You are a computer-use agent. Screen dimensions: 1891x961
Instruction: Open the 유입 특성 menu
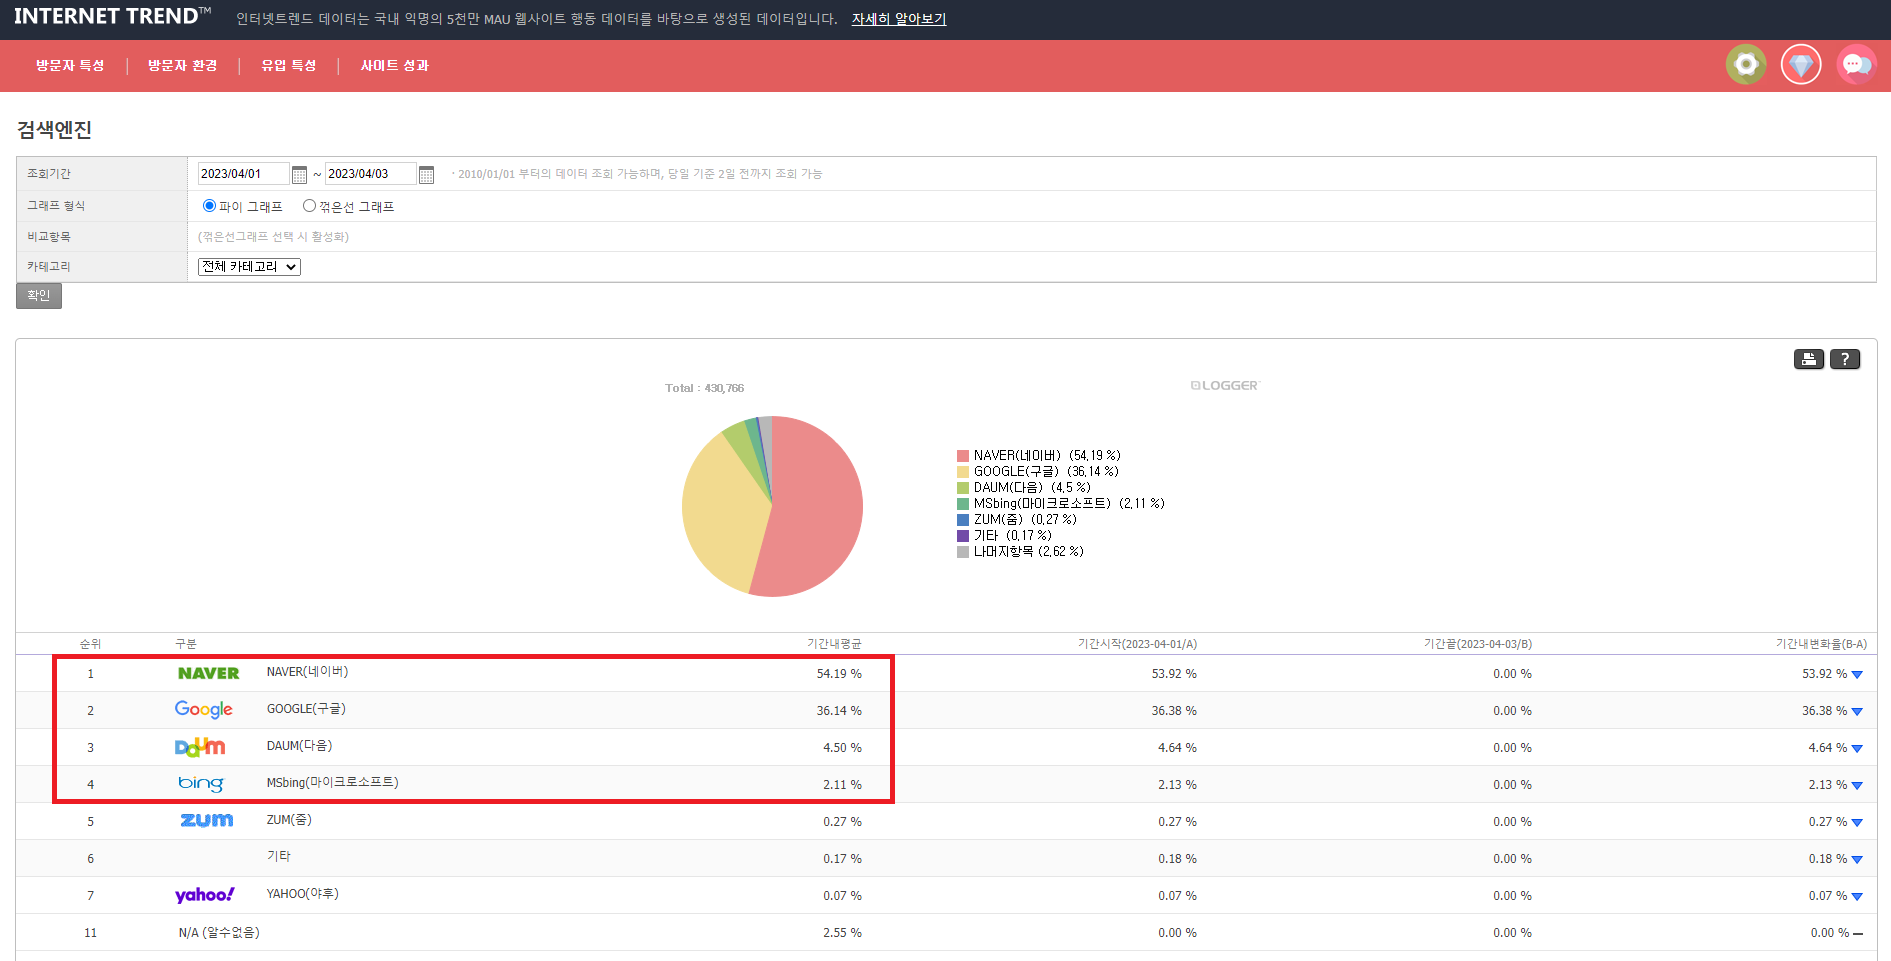coord(289,66)
